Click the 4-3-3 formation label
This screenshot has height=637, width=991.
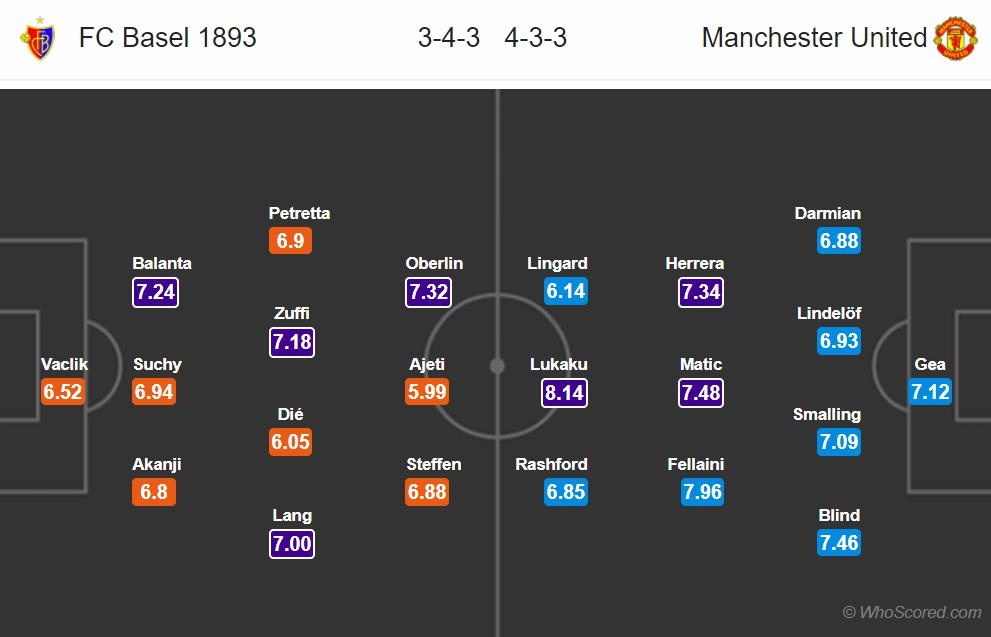pos(536,38)
